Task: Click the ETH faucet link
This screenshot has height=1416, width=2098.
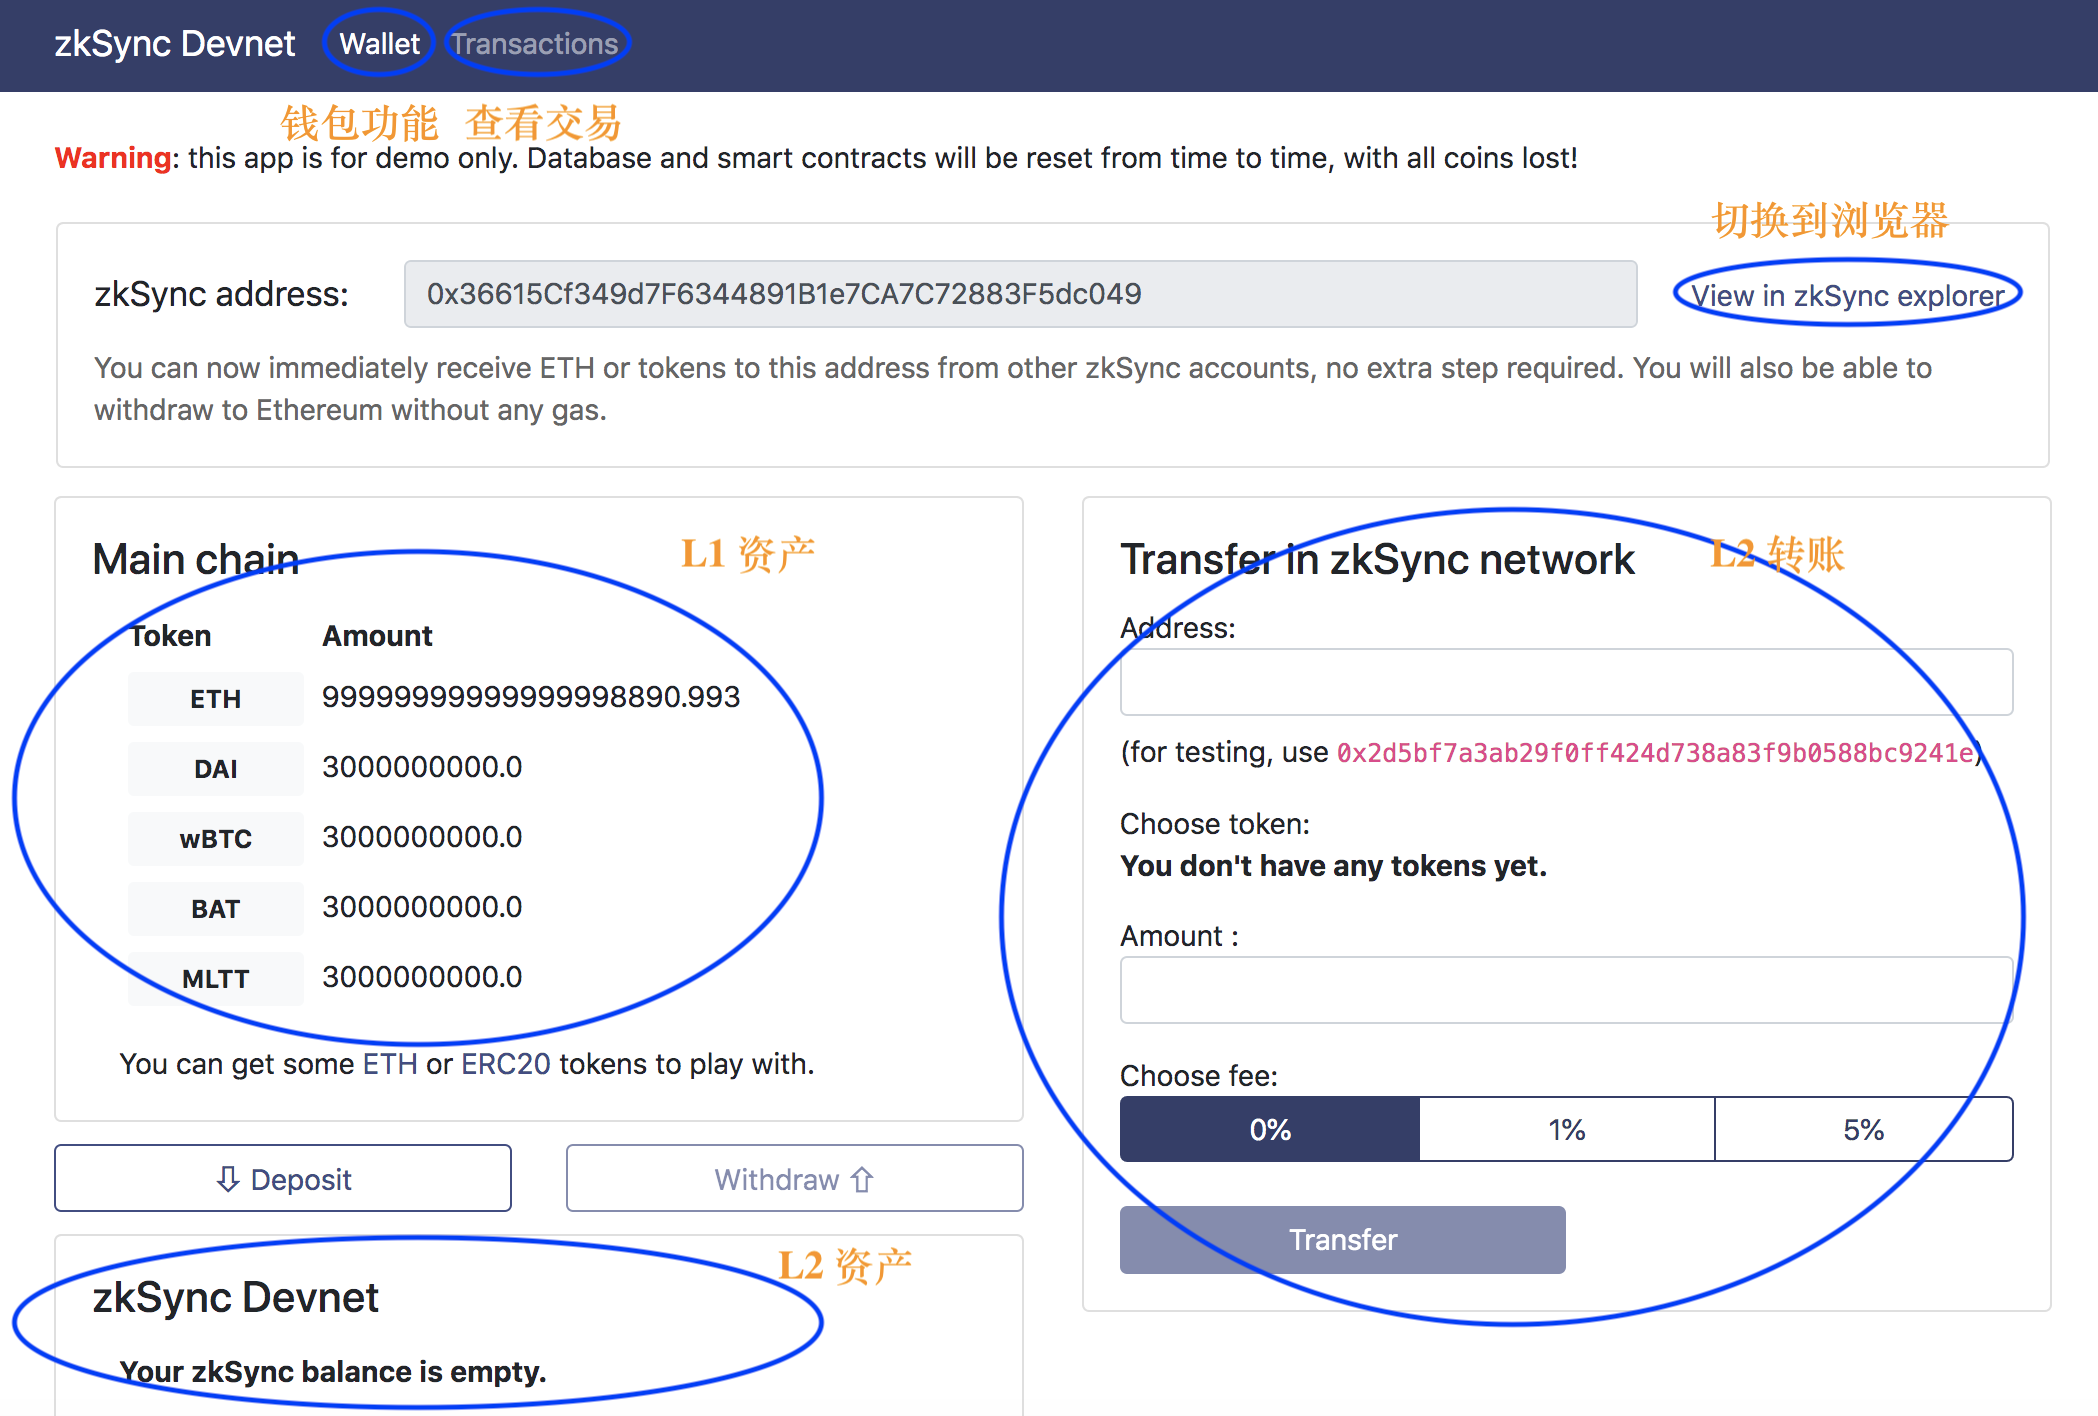Action: [390, 1064]
